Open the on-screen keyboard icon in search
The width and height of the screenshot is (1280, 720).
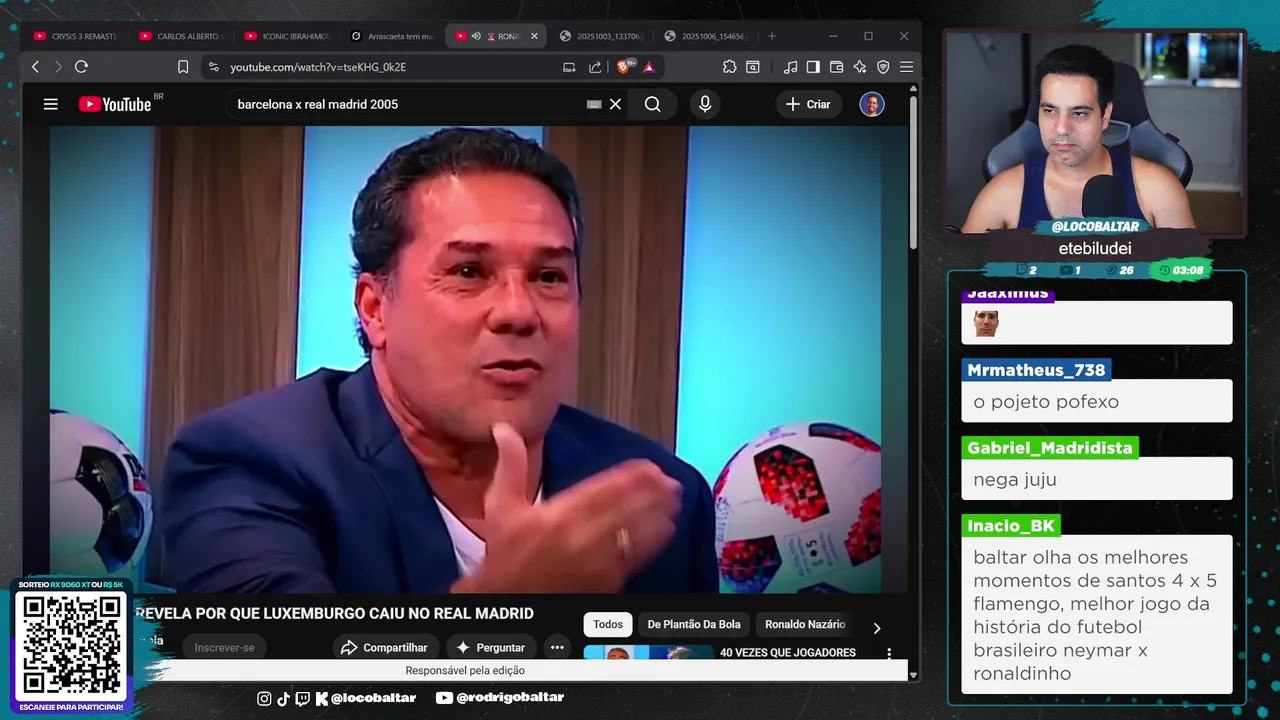click(x=594, y=104)
